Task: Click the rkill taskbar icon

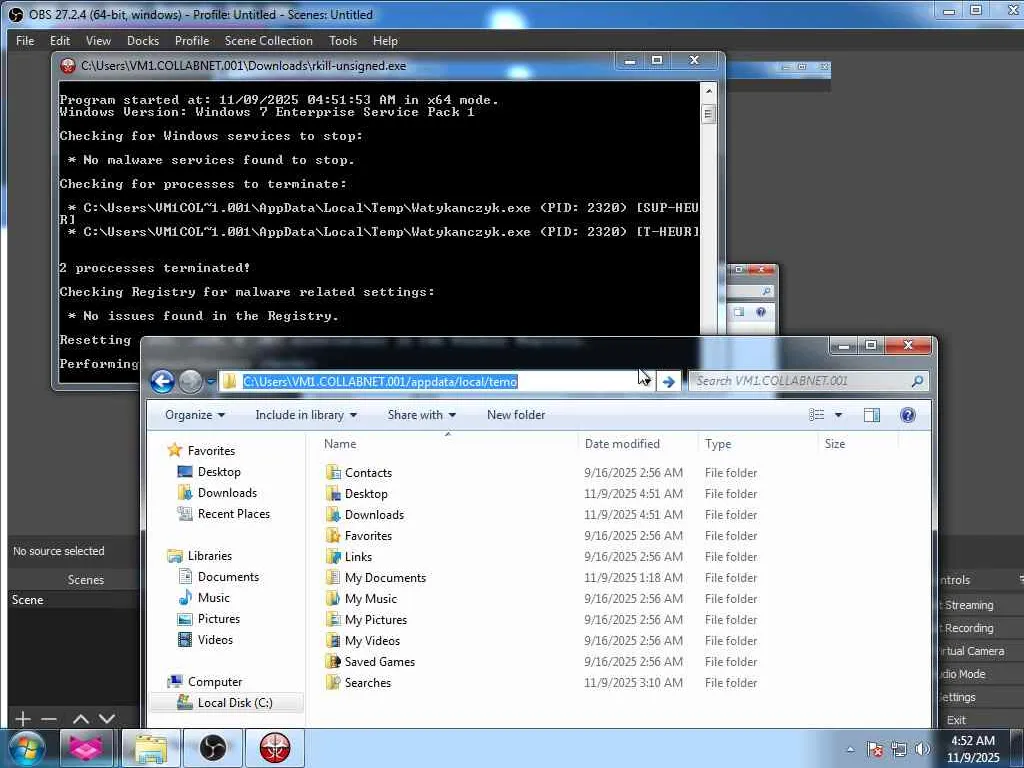Action: coord(274,748)
